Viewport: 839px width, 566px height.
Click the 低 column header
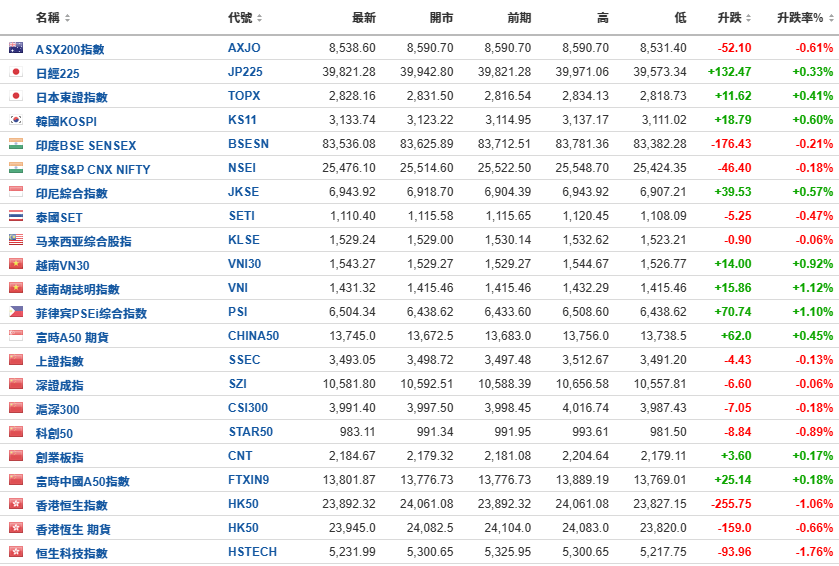click(681, 18)
